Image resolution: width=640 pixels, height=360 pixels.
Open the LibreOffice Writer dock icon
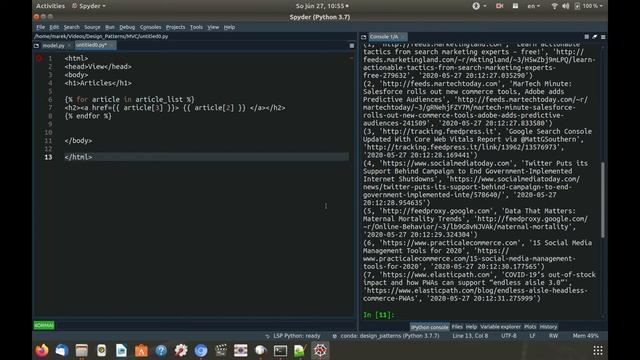pyautogui.click(x=121, y=350)
